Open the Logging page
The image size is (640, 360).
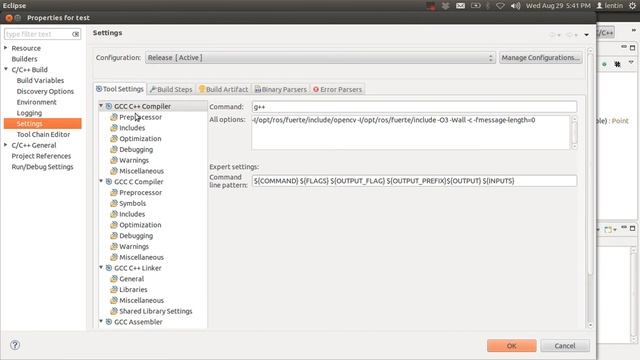(29, 113)
